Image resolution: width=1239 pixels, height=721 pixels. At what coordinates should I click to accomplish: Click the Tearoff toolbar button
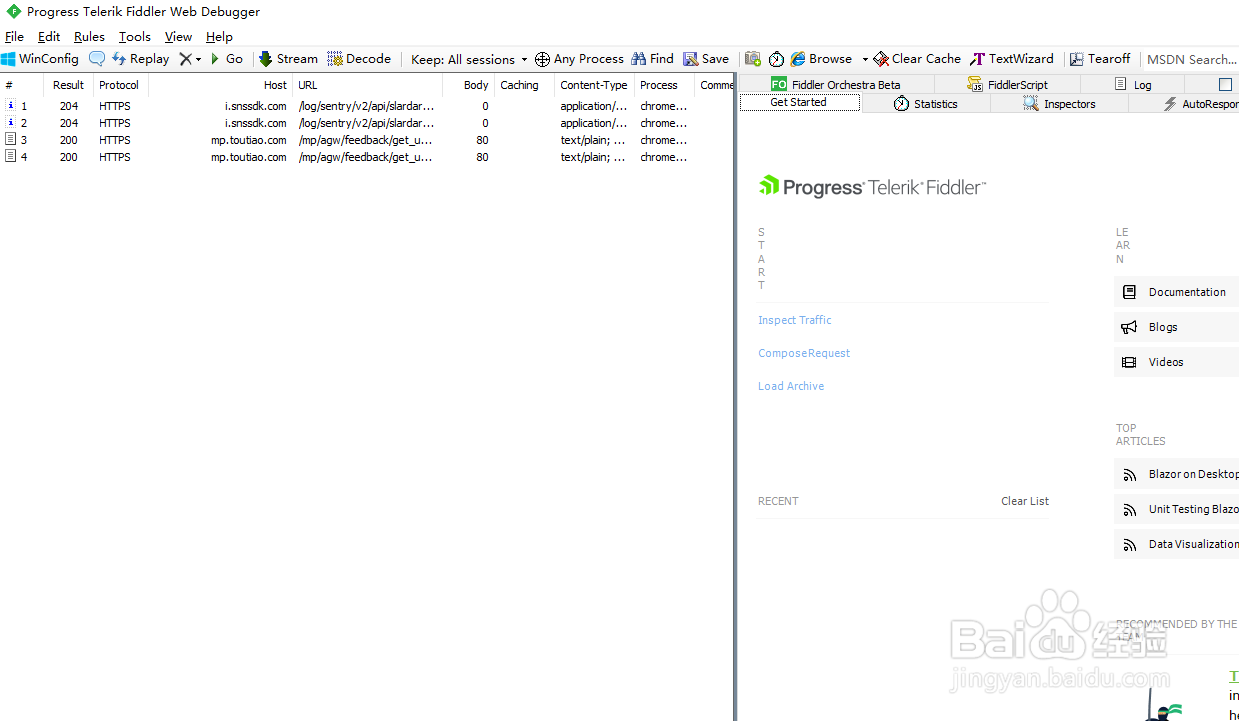(1099, 59)
